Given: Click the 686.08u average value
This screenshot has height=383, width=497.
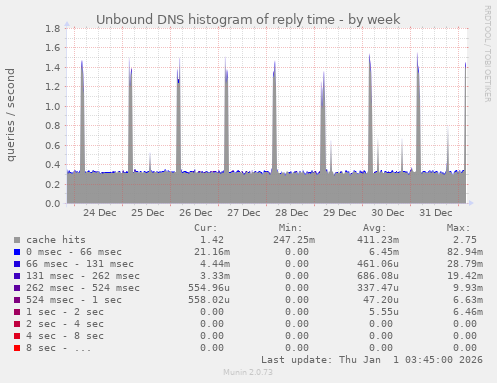Looking at the screenshot, I should (x=378, y=276).
